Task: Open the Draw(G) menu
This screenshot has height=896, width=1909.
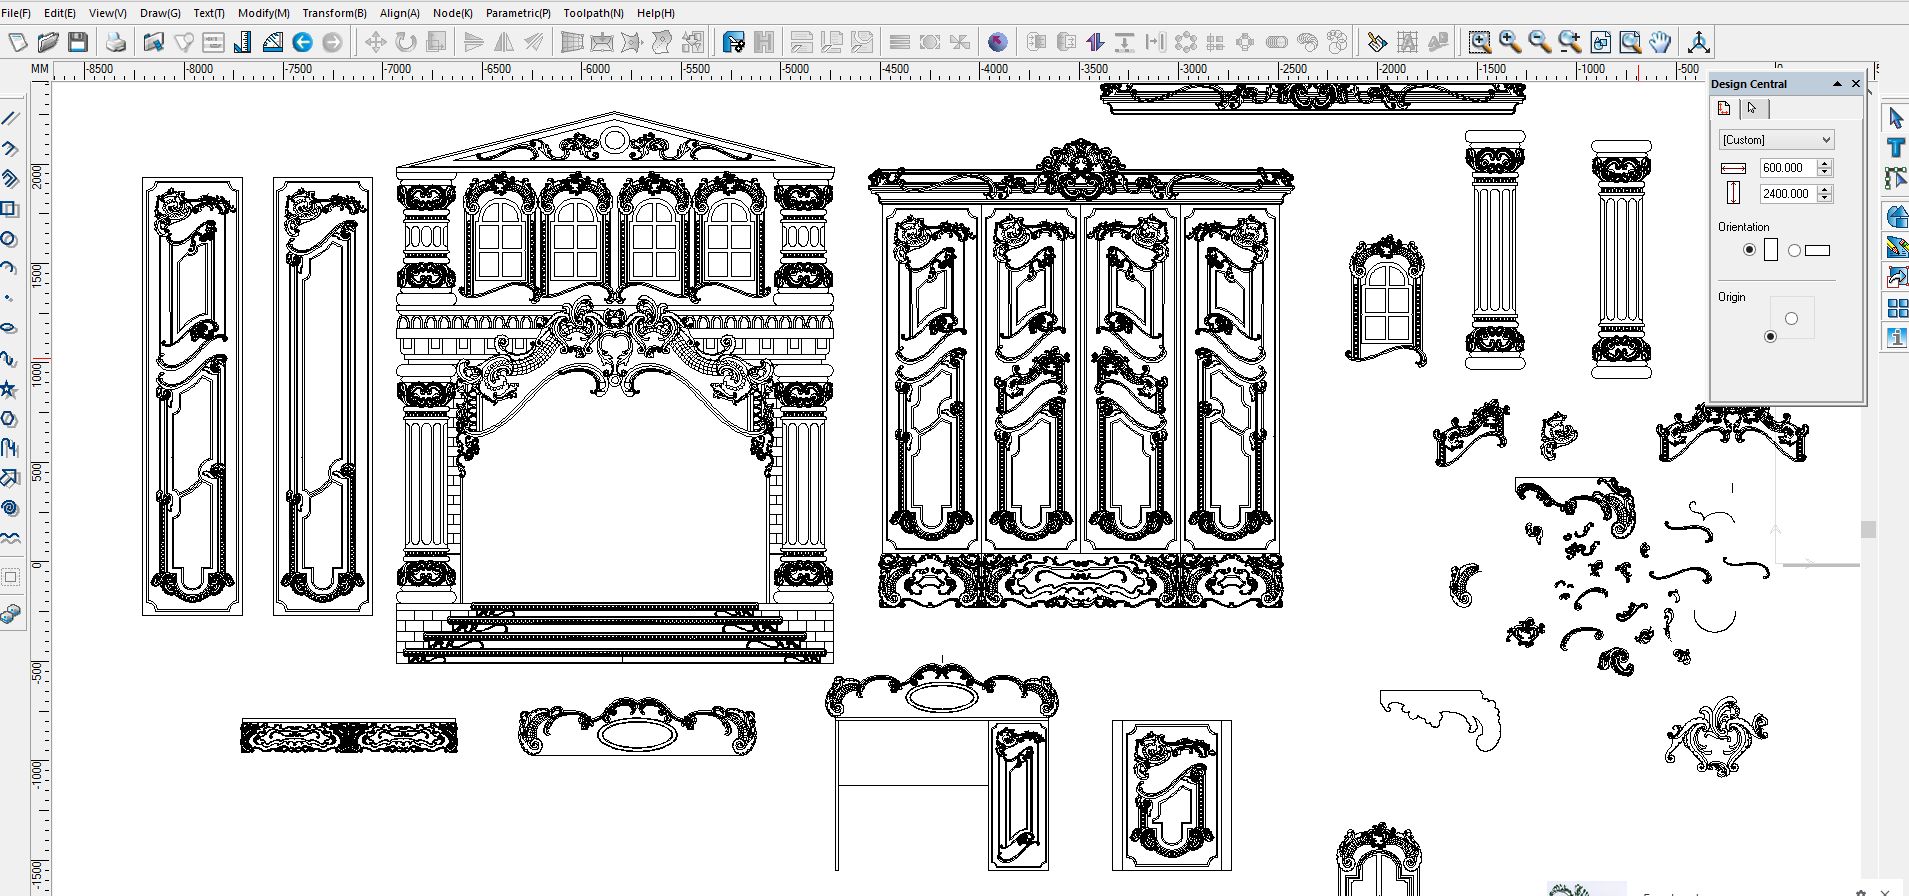Action: [x=160, y=13]
